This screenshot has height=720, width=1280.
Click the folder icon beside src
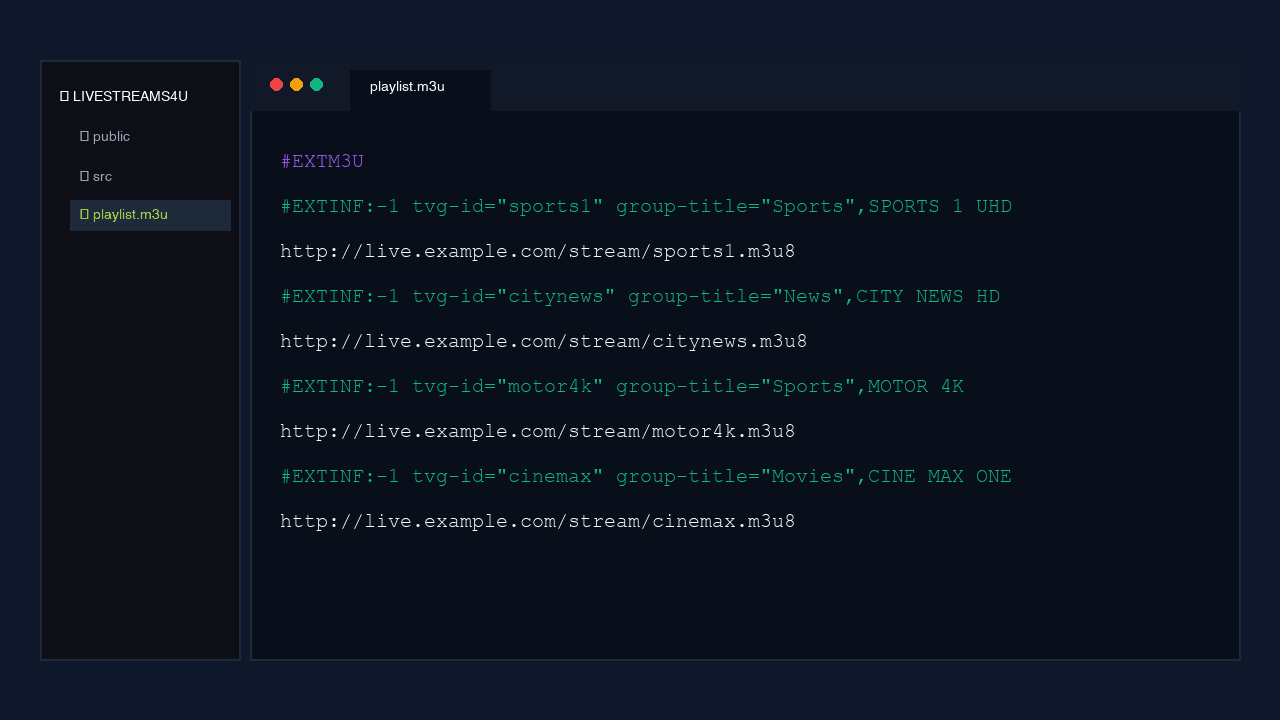tap(84, 176)
